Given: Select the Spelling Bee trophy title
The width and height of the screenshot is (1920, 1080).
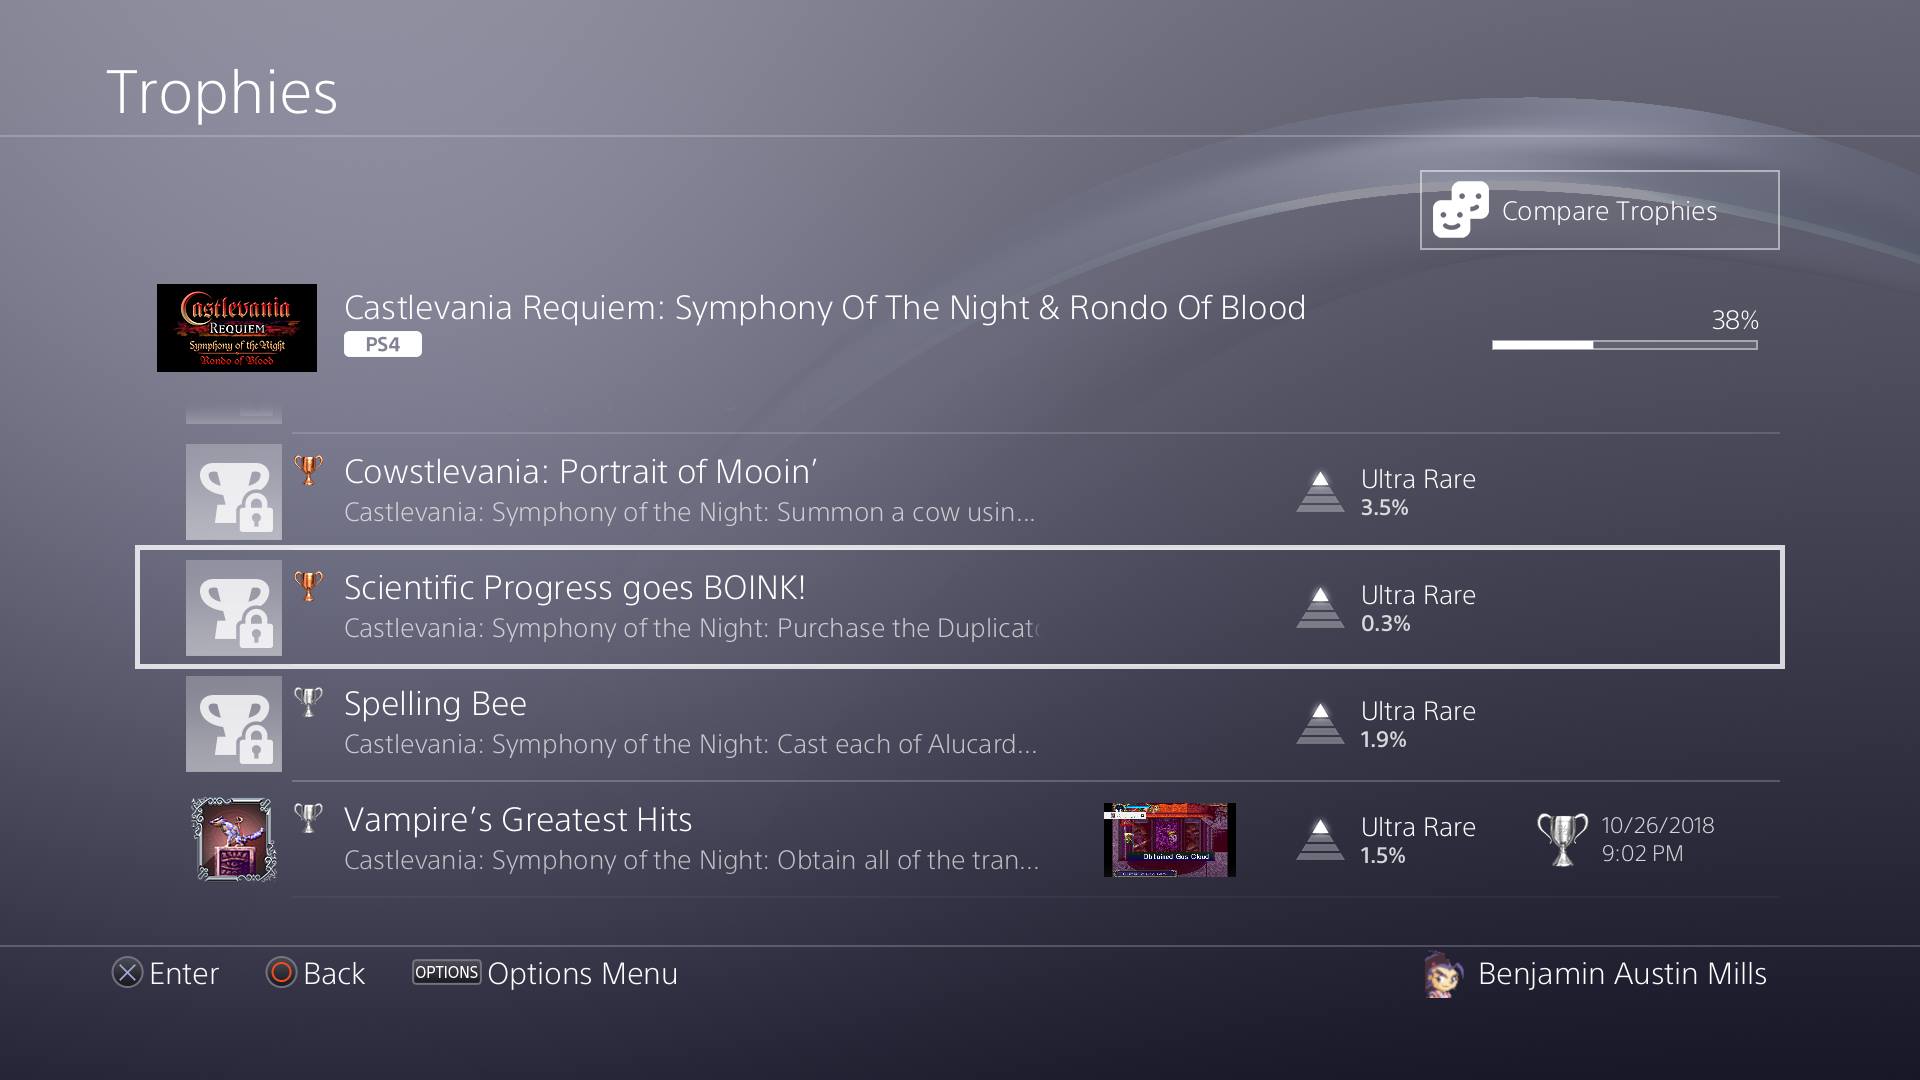Looking at the screenshot, I should coord(435,704).
